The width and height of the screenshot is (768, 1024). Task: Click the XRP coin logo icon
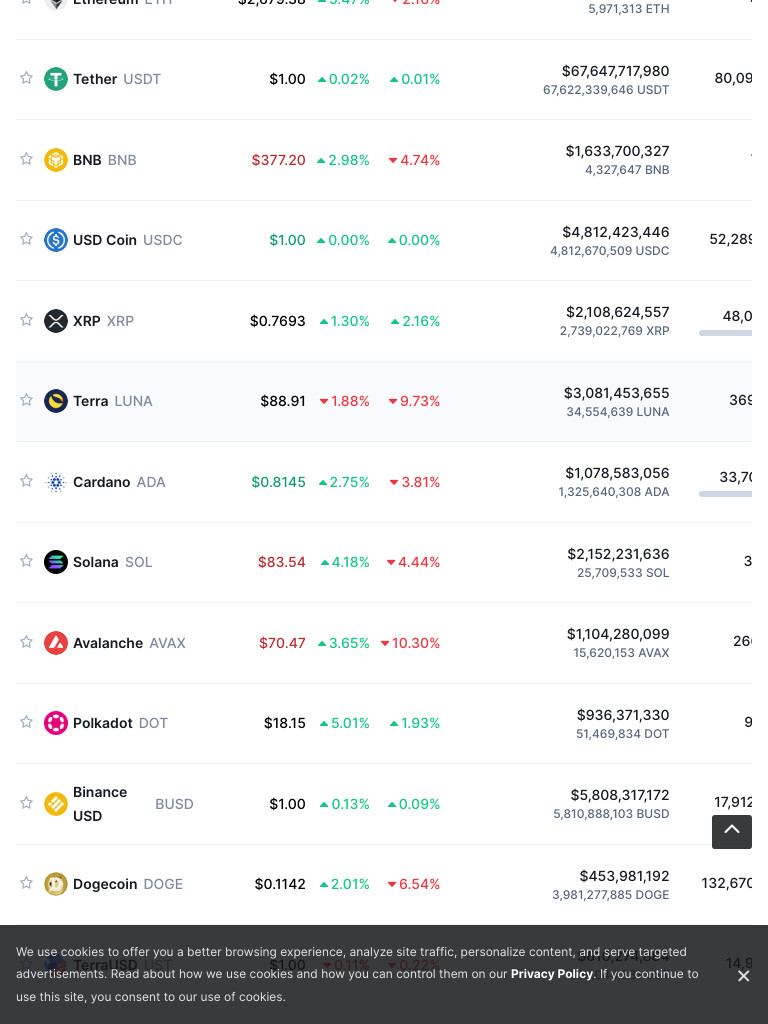click(56, 321)
